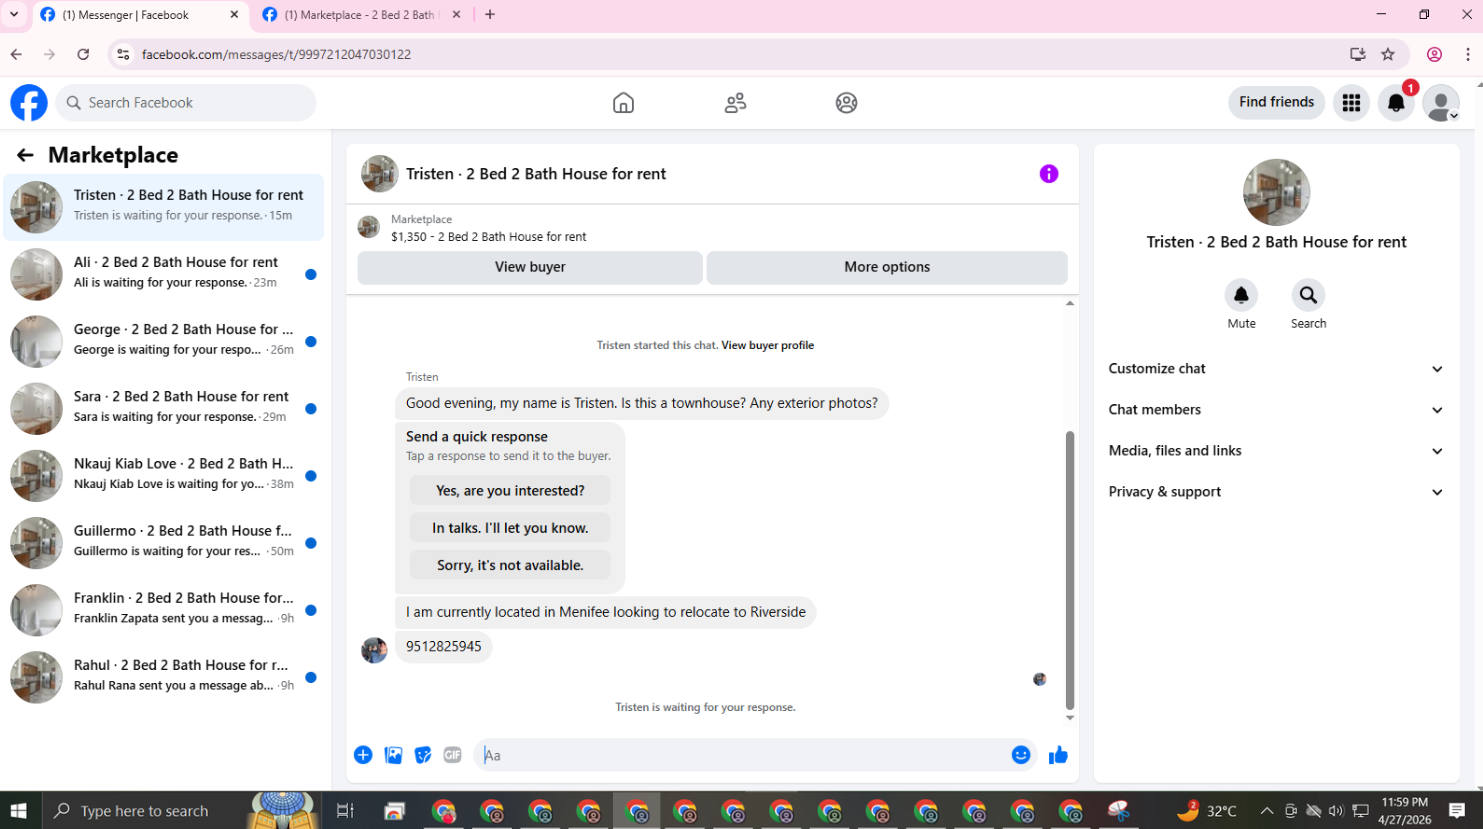Open the Groups icon in top navigation
This screenshot has height=829, width=1483.
click(x=846, y=103)
